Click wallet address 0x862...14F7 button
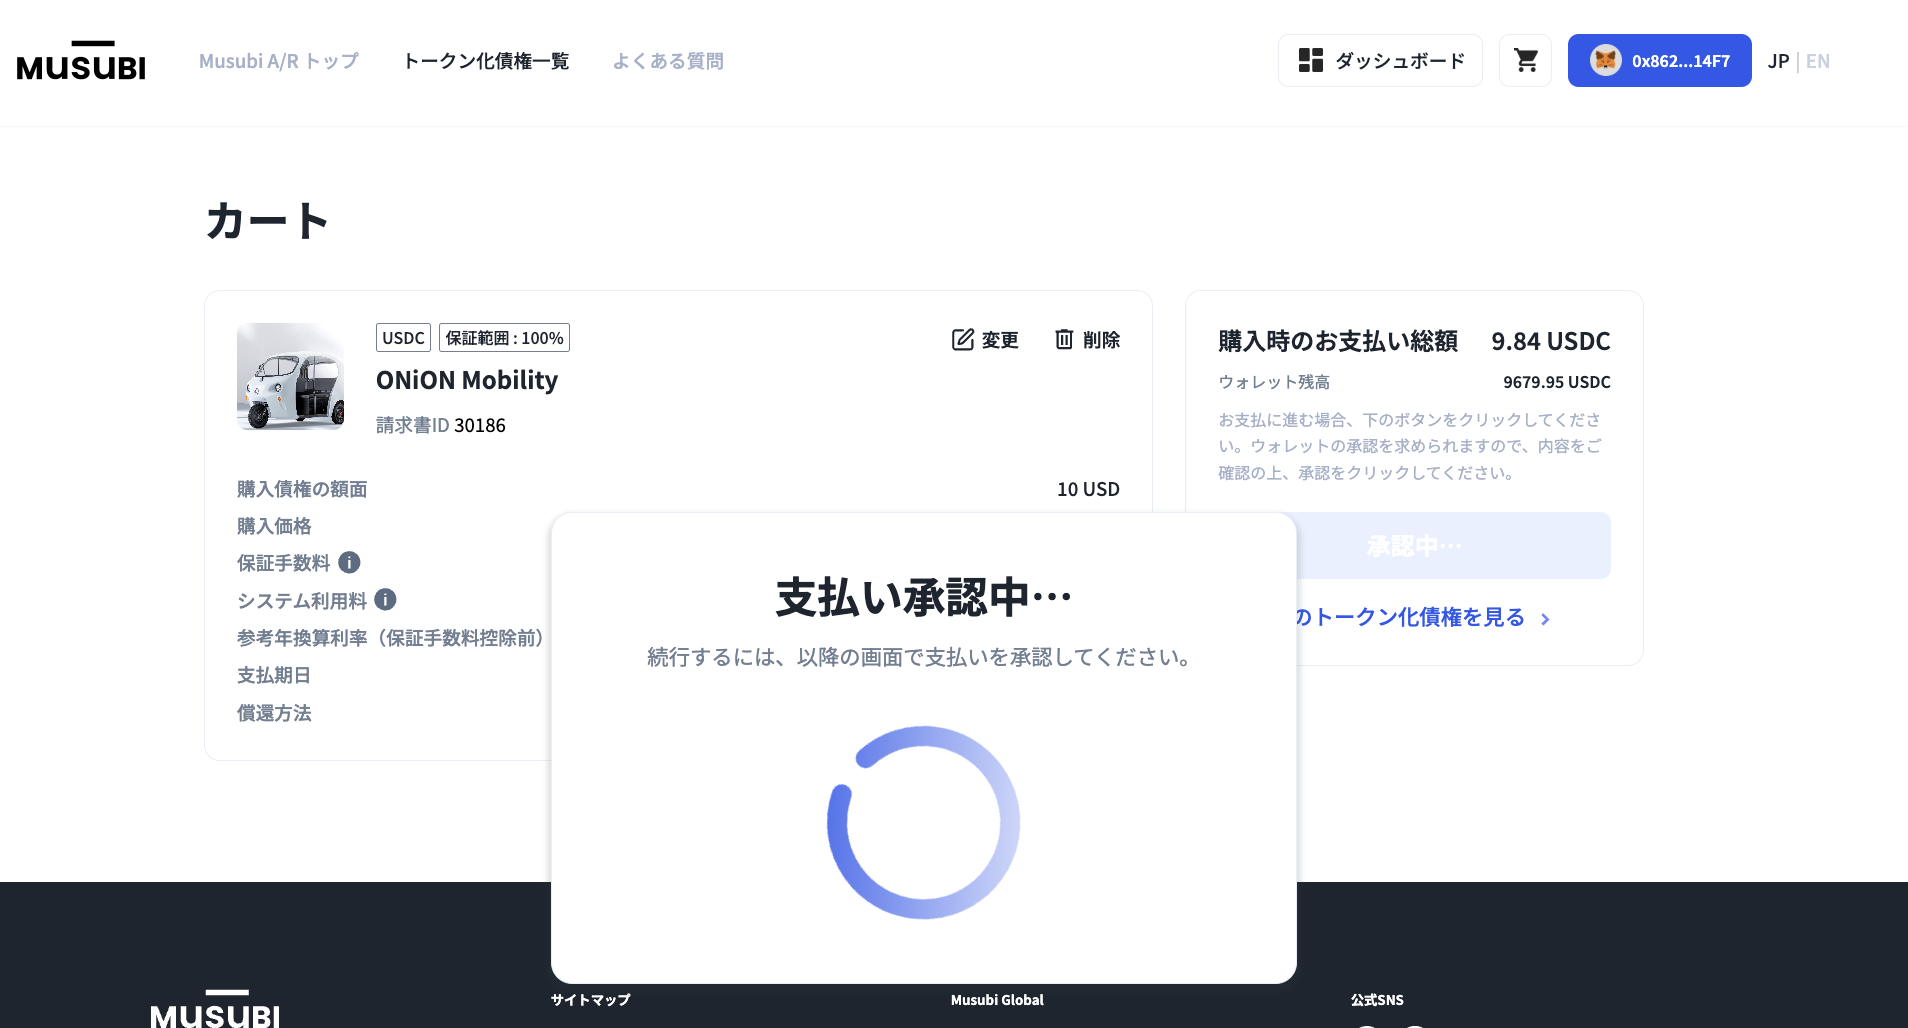1908x1028 pixels. click(1659, 60)
